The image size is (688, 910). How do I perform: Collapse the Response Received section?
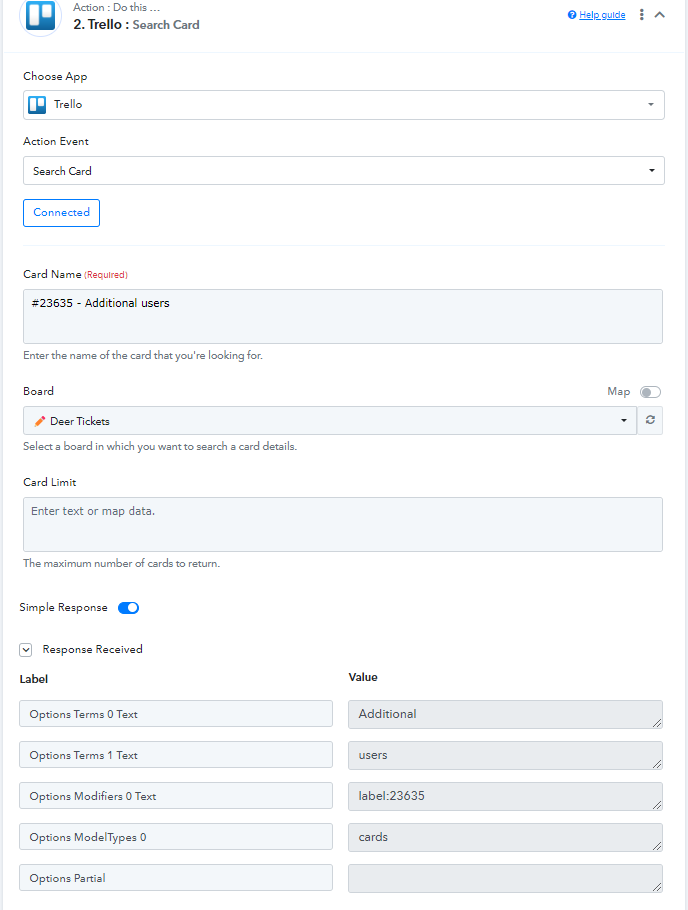[26, 650]
